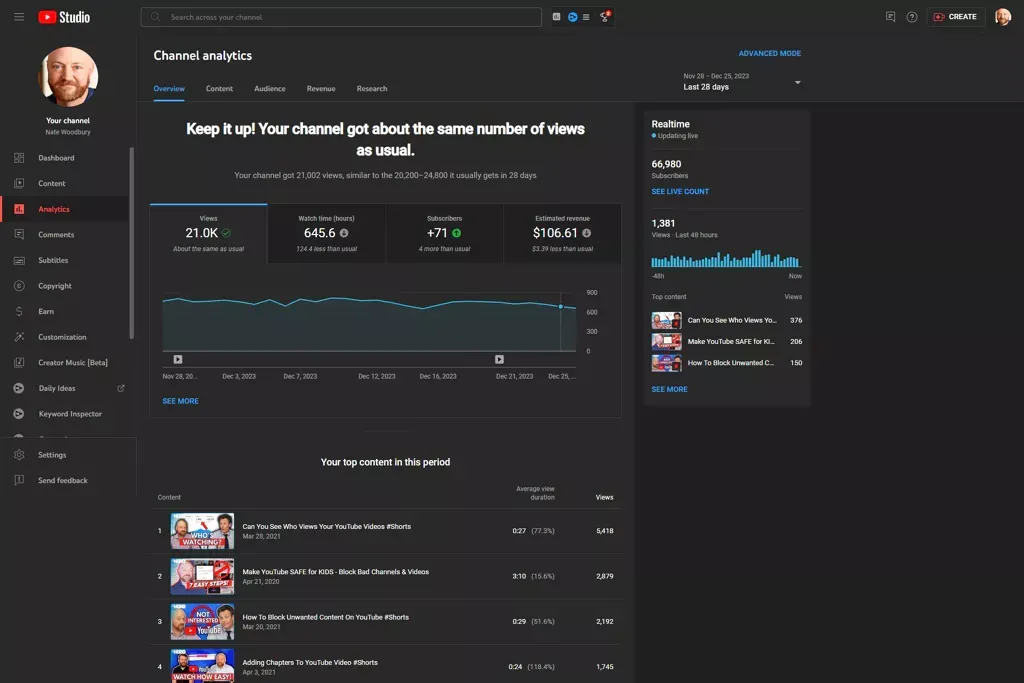This screenshot has width=1024, height=683.
Task: Click the 'Watch How Easy' thumbnail in top content
Action: pos(202,666)
